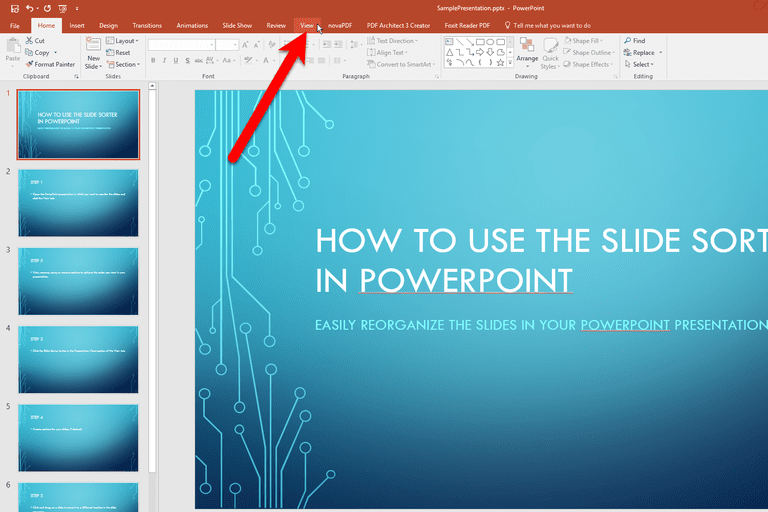Select the Rounded Rectangle shape
The width and height of the screenshot is (768, 512).
[501, 42]
